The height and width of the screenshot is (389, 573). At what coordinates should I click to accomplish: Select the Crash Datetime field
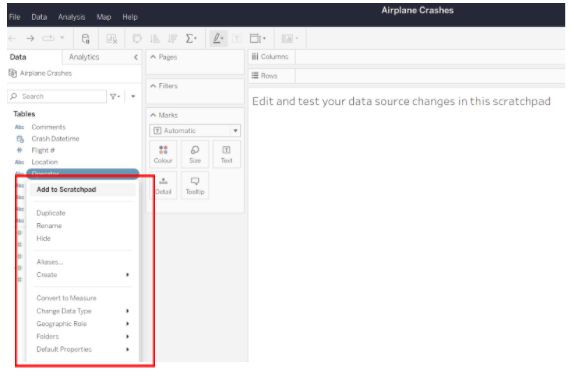(x=55, y=139)
